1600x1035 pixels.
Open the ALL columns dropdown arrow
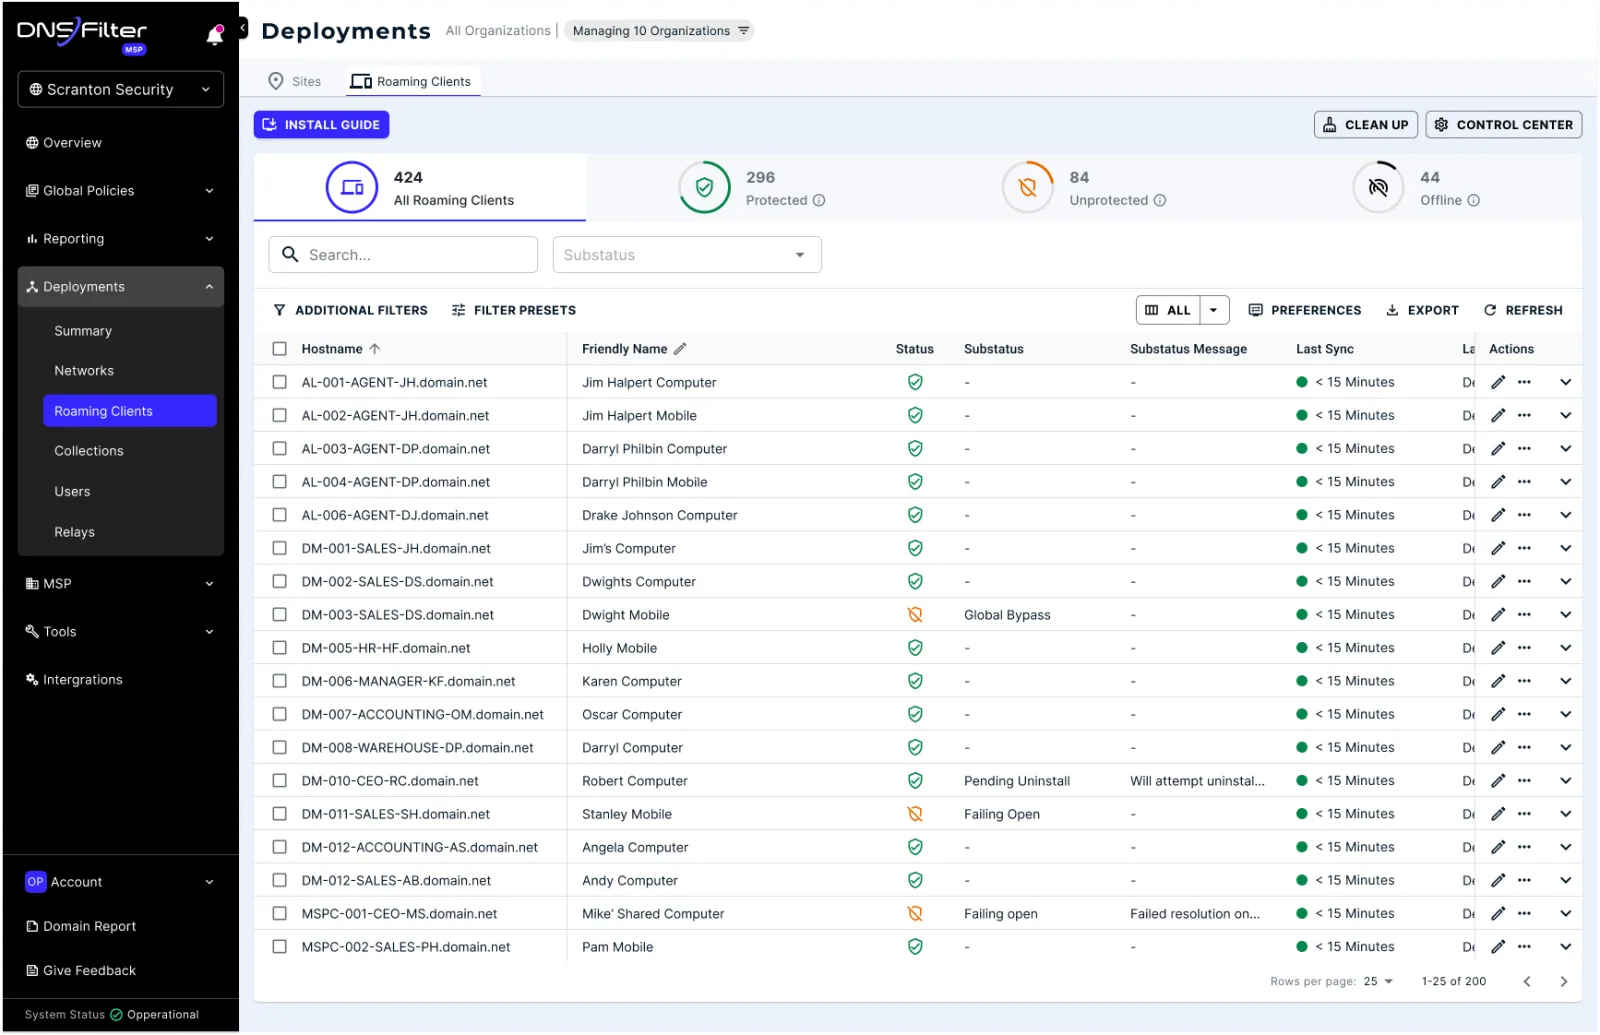tap(1214, 310)
